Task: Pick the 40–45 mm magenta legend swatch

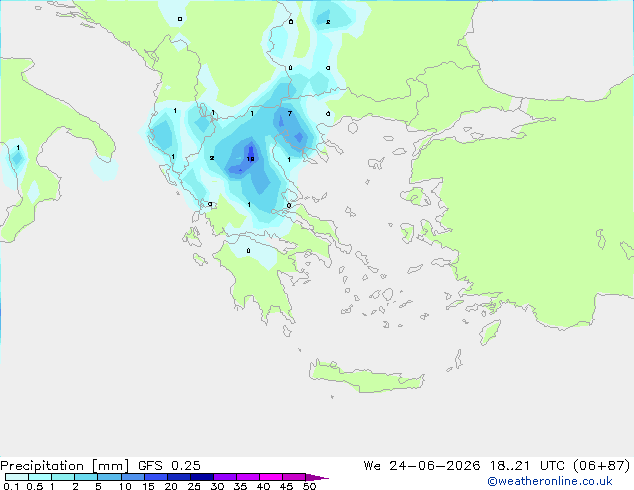Action: coord(271,477)
